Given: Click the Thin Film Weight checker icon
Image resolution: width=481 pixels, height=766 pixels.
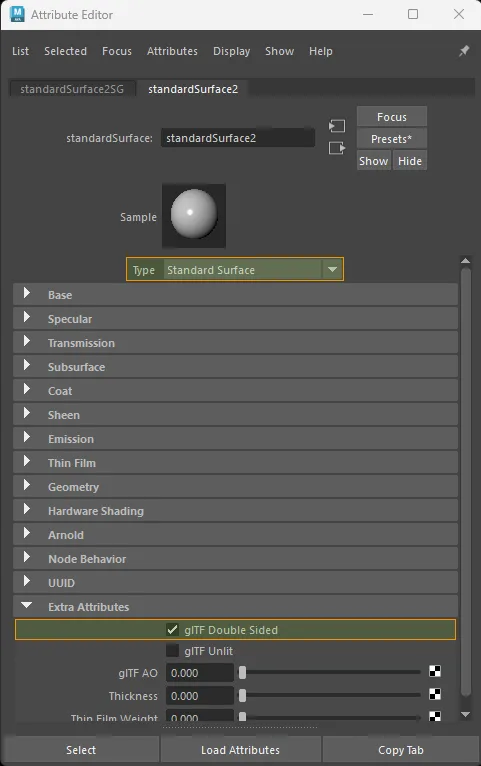Looking at the screenshot, I should click(435, 716).
